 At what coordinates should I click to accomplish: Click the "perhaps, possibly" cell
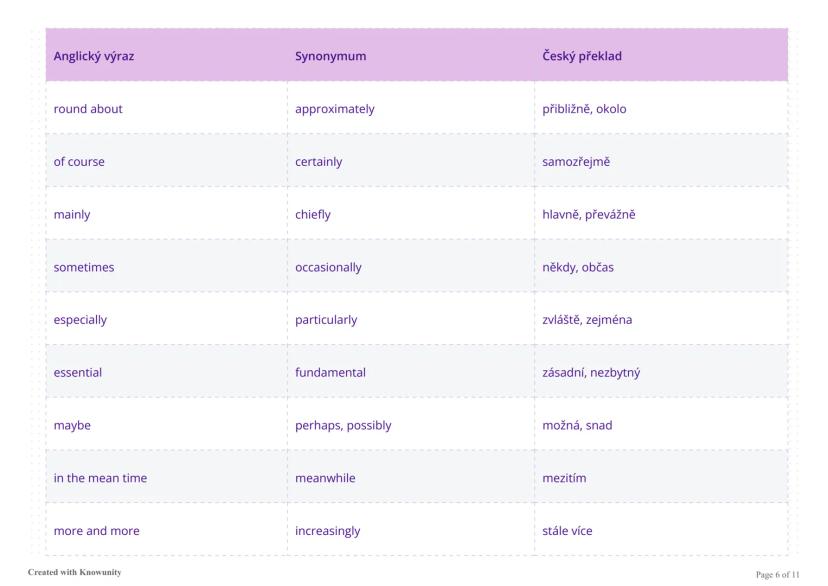tap(343, 425)
